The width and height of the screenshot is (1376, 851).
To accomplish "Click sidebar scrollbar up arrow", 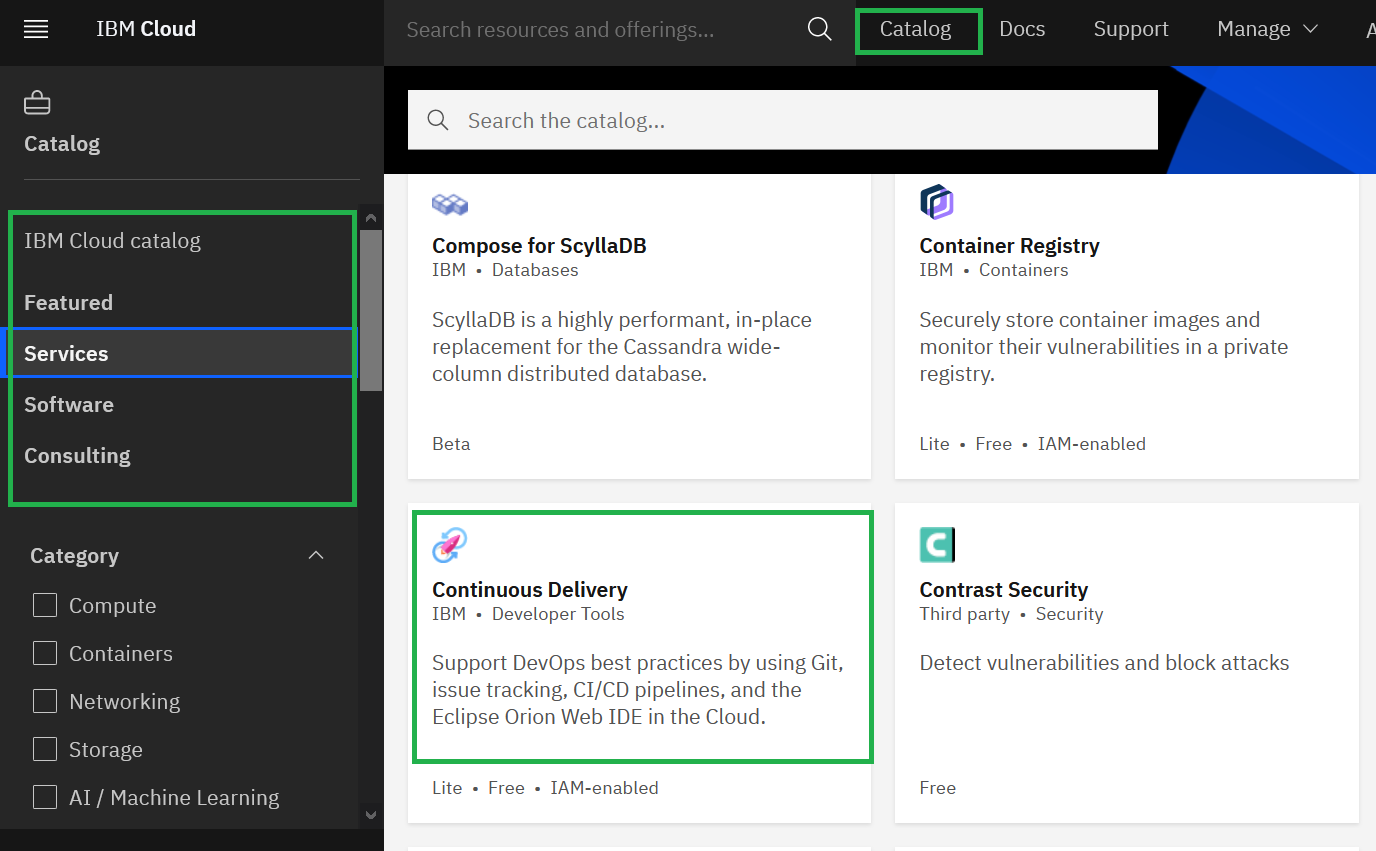I will (x=371, y=219).
